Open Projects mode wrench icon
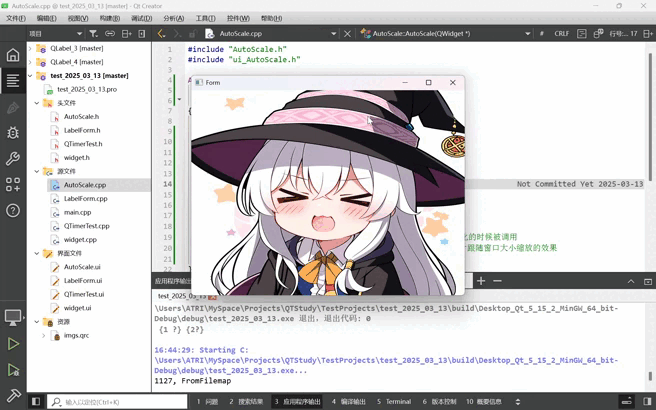Image resolution: width=656 pixels, height=410 pixels. [x=13, y=159]
